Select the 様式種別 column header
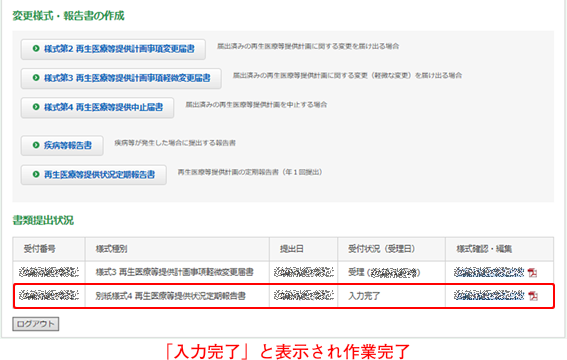Image resolution: width=567 pixels, height=360 pixels. (x=177, y=249)
